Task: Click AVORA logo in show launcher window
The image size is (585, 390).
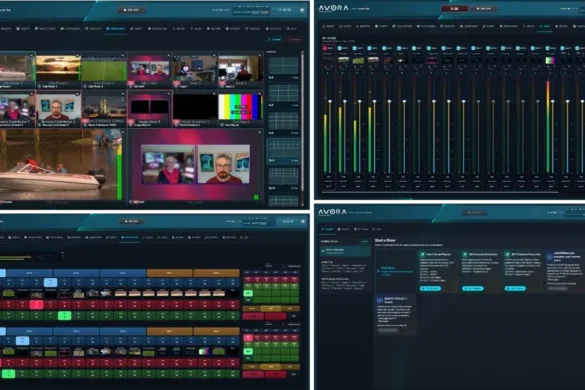Action: [x=332, y=212]
